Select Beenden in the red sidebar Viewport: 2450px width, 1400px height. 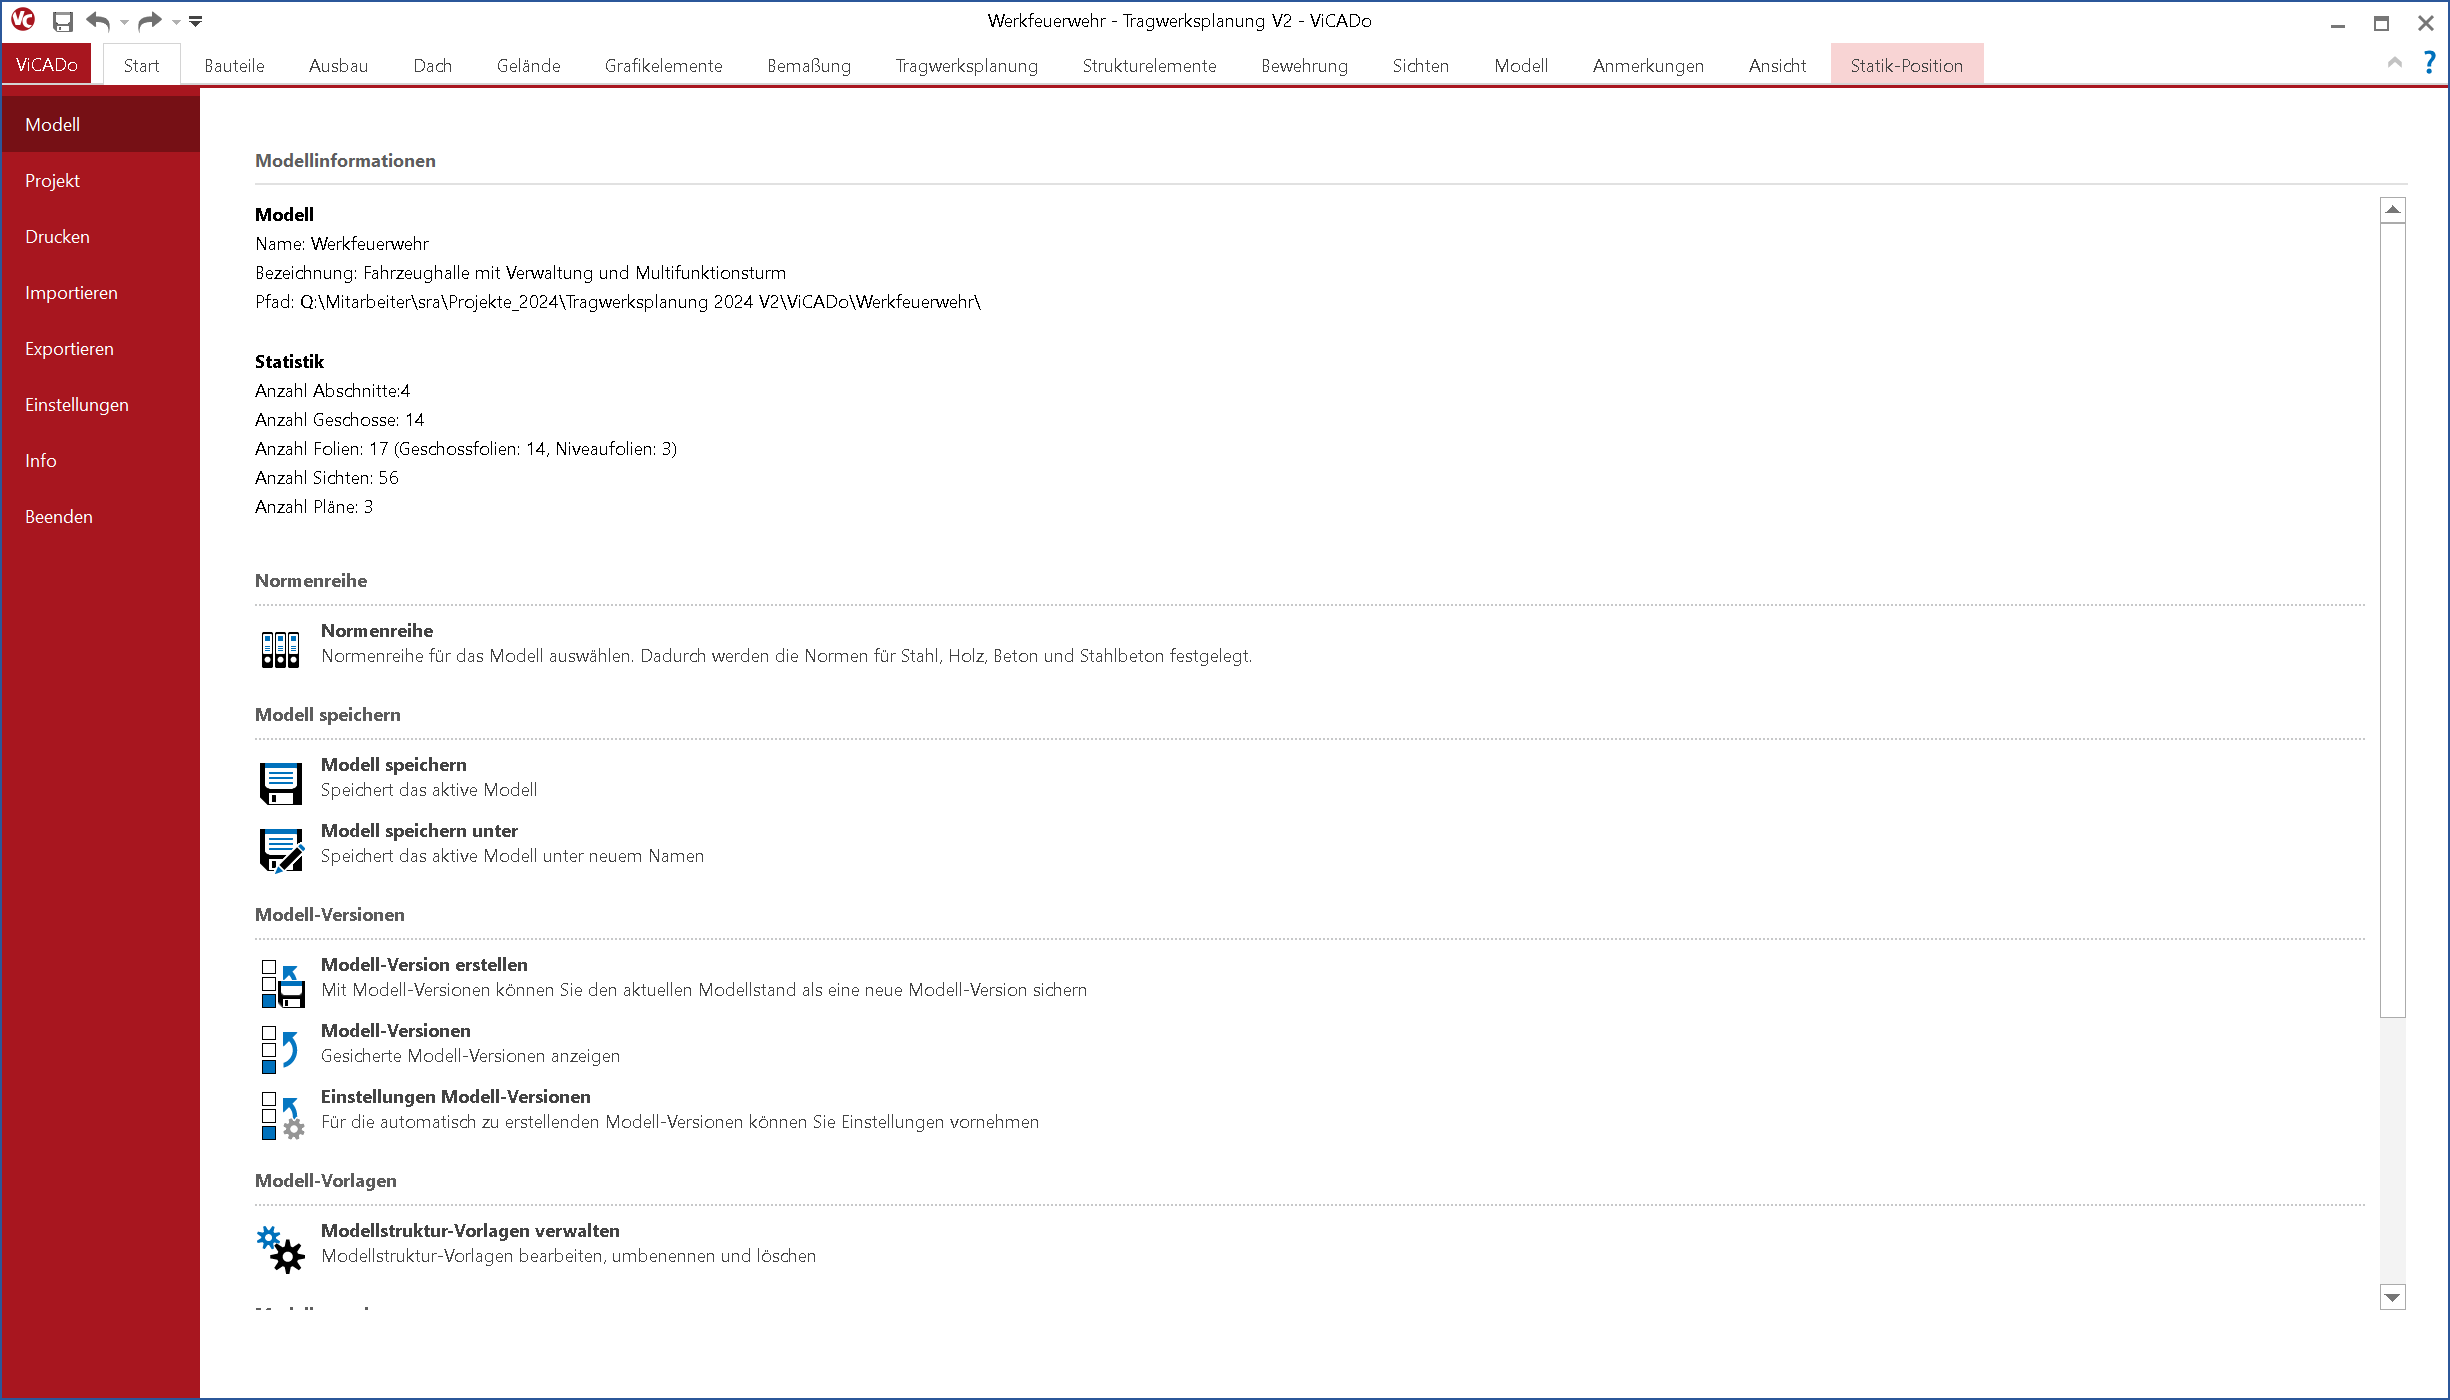pyautogui.click(x=101, y=516)
